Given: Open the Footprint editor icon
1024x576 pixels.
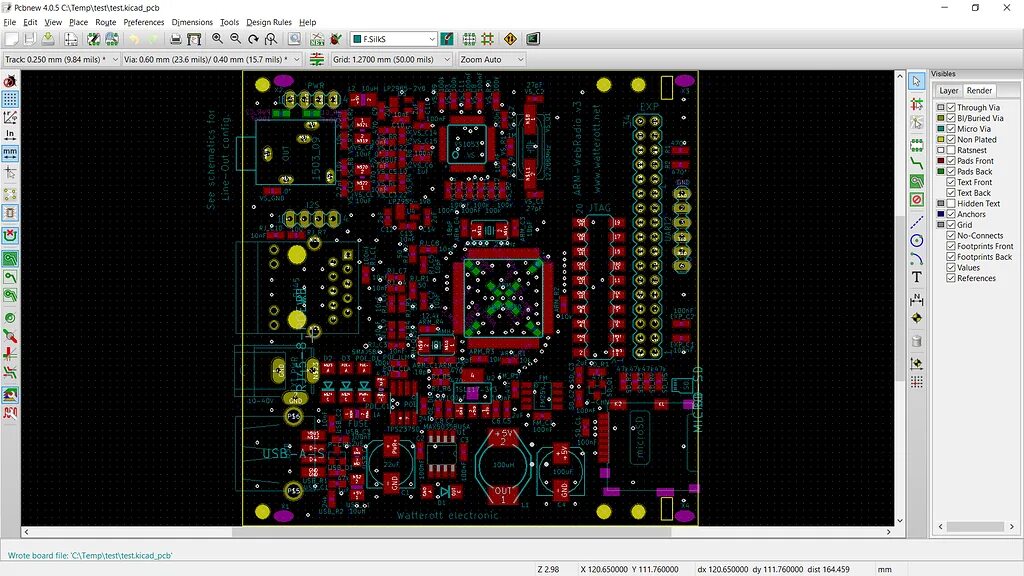Looking at the screenshot, I should 94,39.
